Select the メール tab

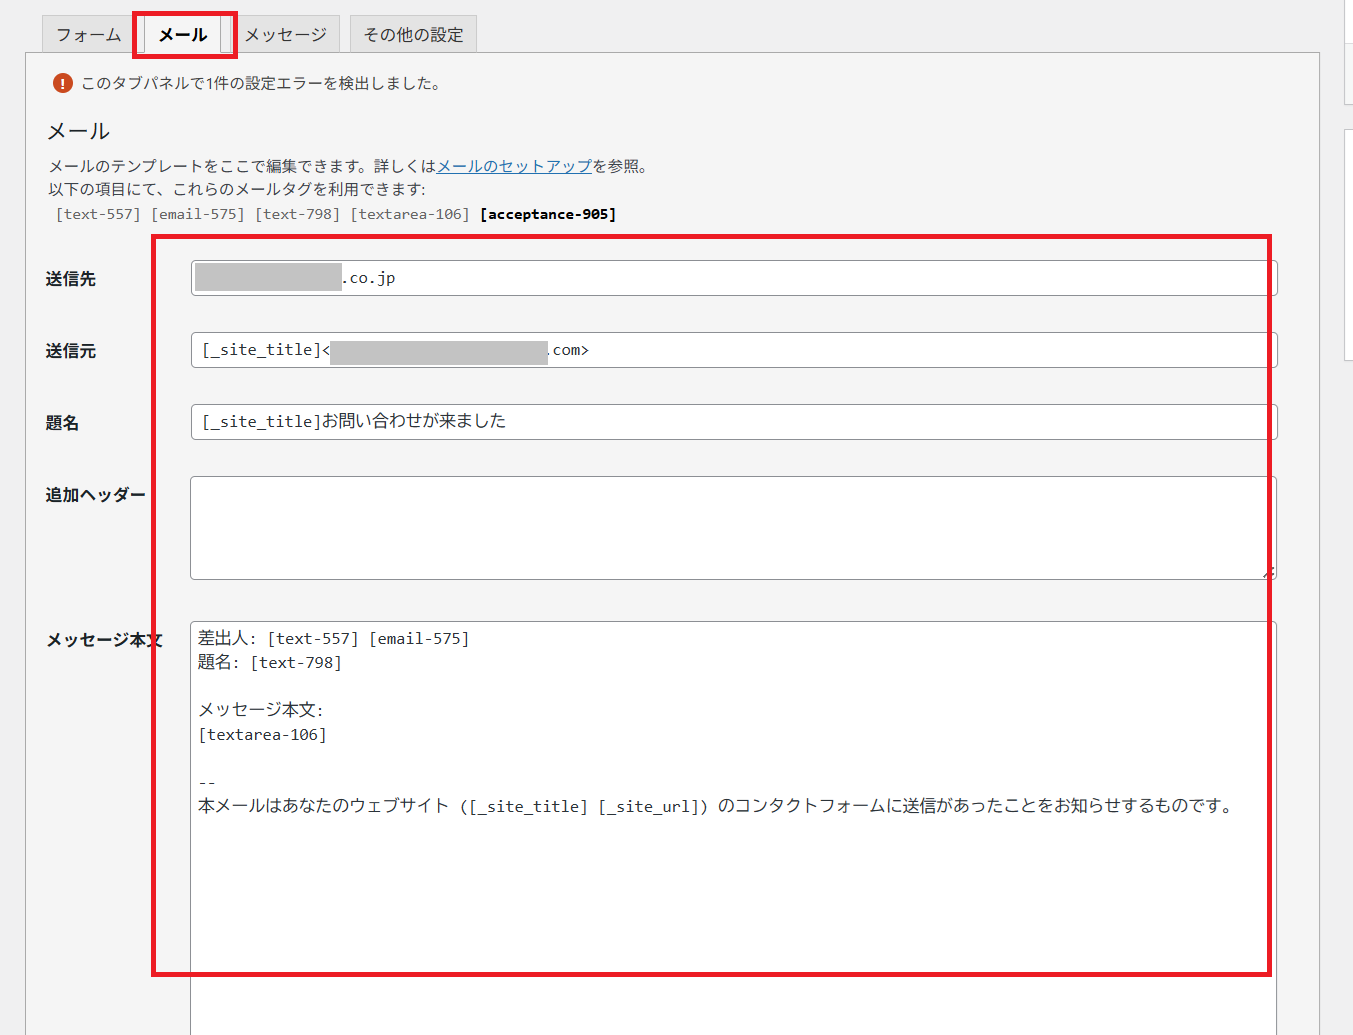coord(183,35)
